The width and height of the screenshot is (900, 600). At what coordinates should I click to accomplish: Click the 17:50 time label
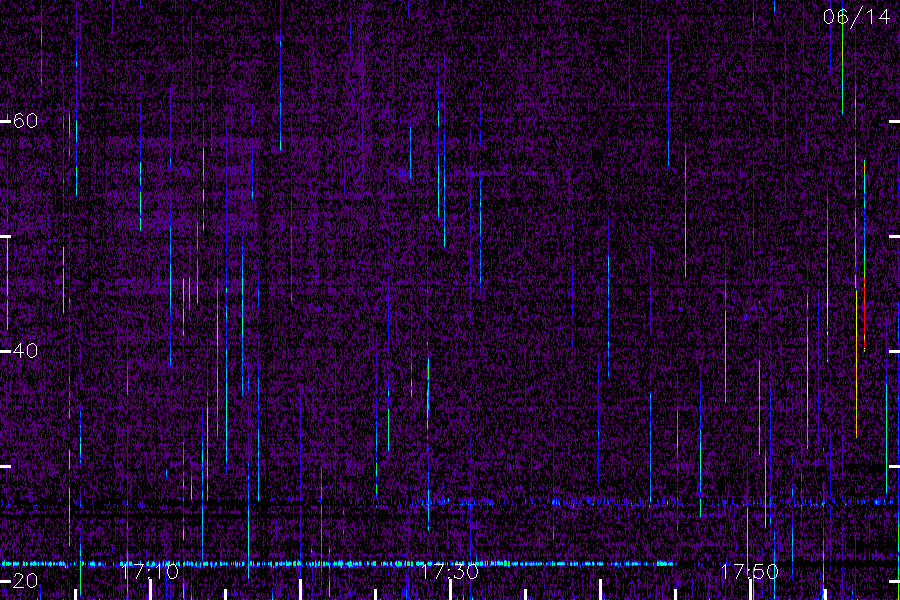[749, 571]
